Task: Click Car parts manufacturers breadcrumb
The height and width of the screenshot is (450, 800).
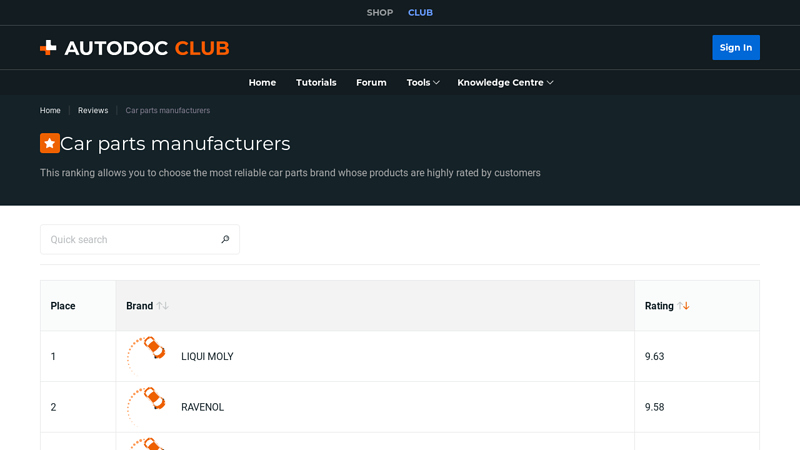Action: pyautogui.click(x=168, y=110)
